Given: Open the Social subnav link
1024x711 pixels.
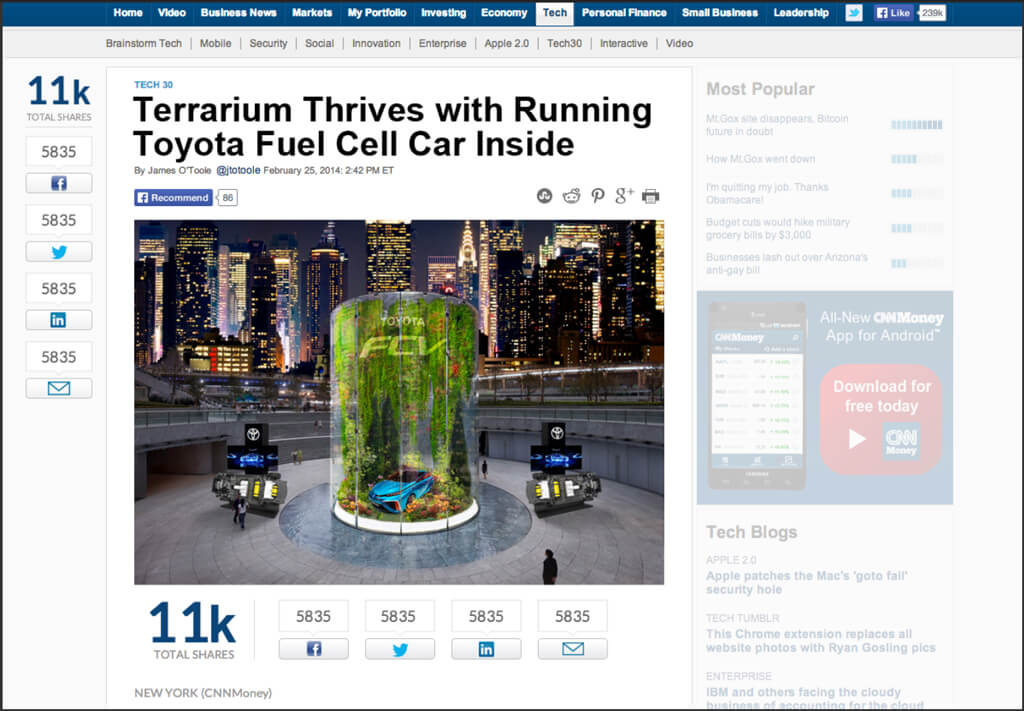Looking at the screenshot, I should click(x=319, y=43).
